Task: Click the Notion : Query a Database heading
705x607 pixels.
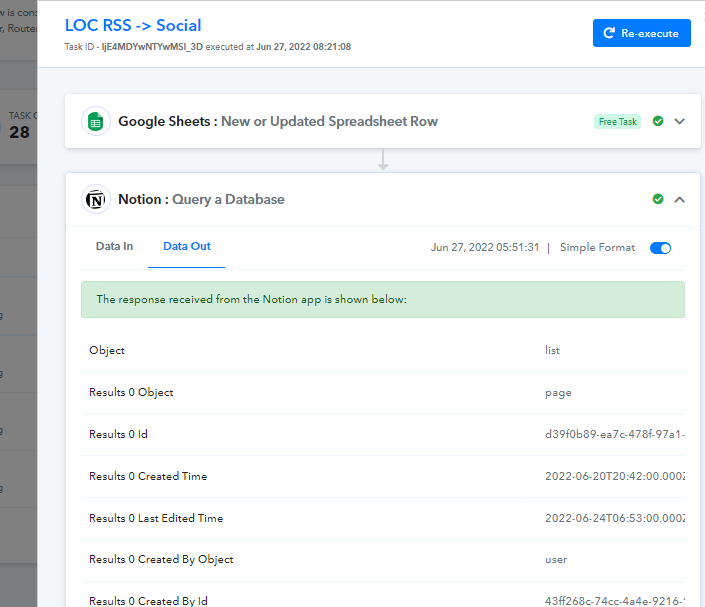Action: point(201,199)
